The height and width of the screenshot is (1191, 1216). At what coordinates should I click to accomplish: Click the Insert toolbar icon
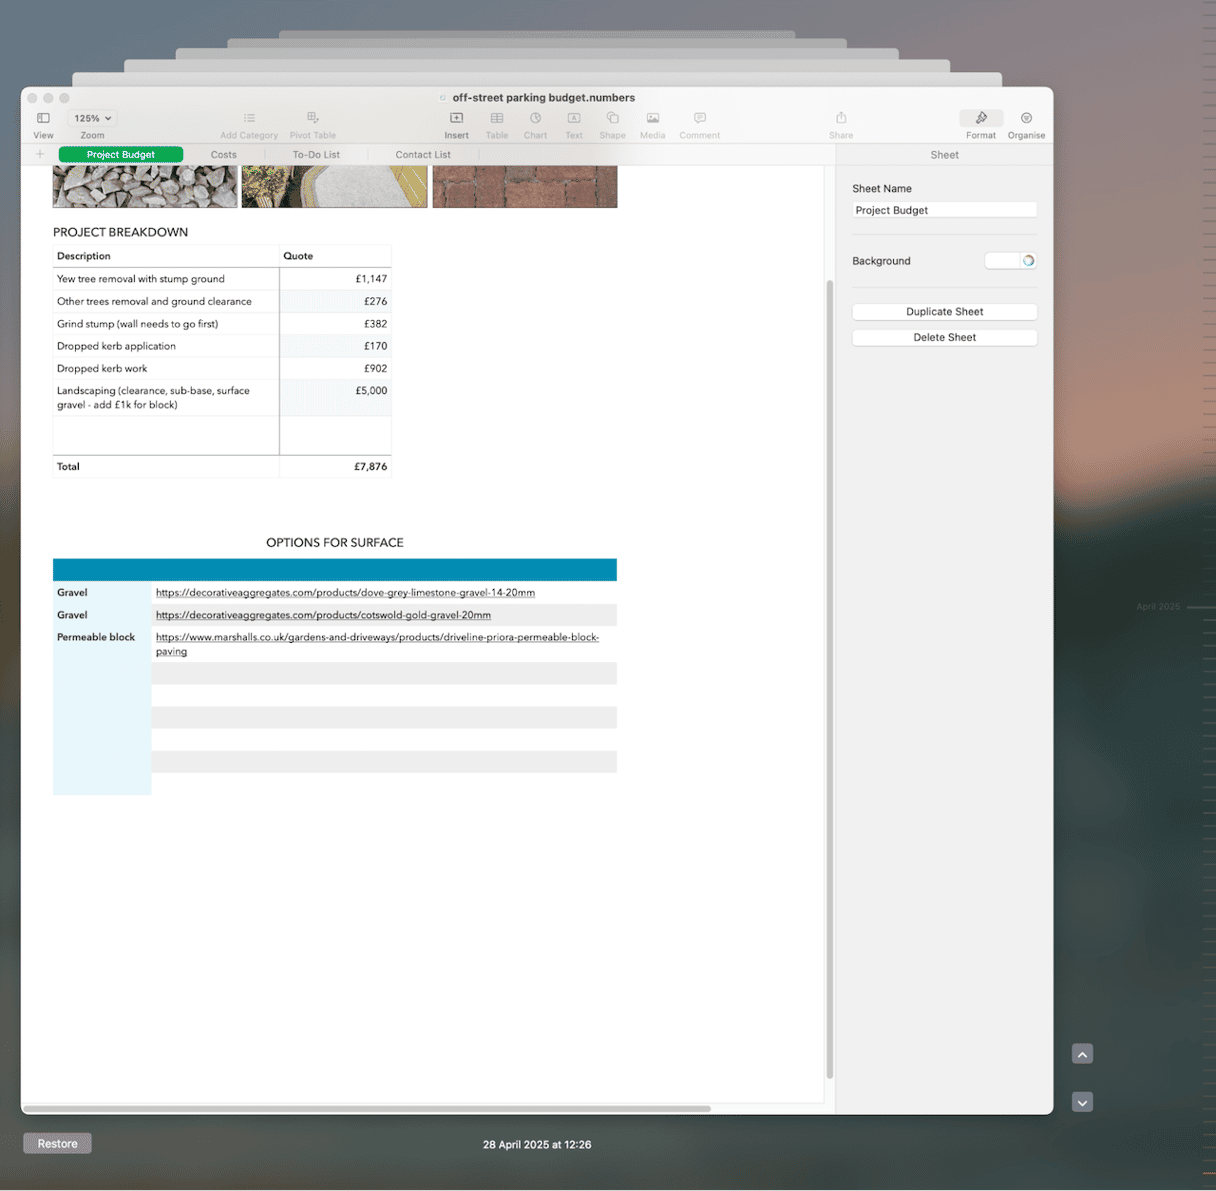pos(456,118)
